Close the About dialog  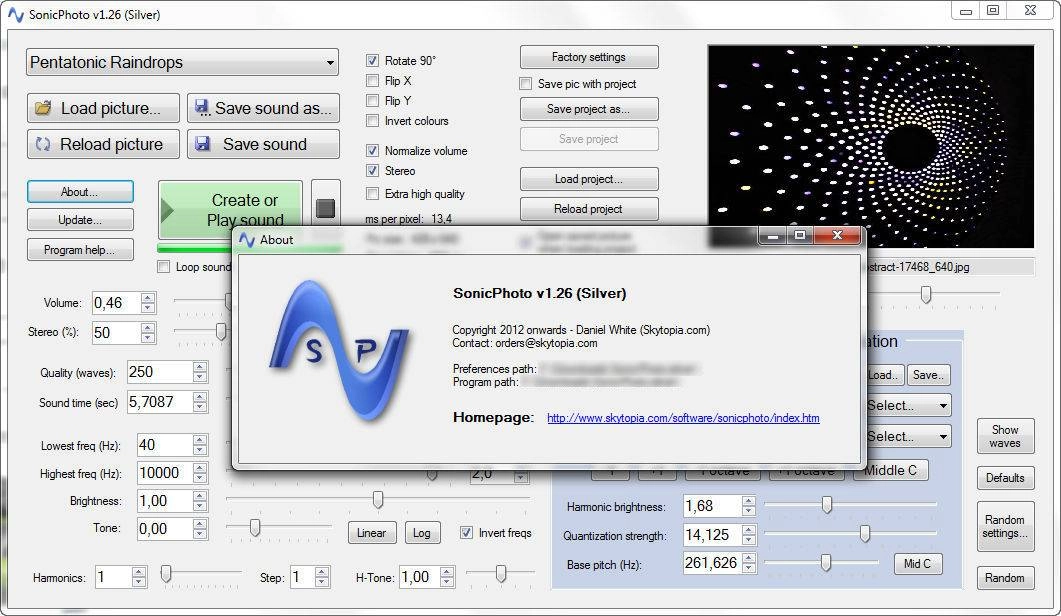coord(837,236)
